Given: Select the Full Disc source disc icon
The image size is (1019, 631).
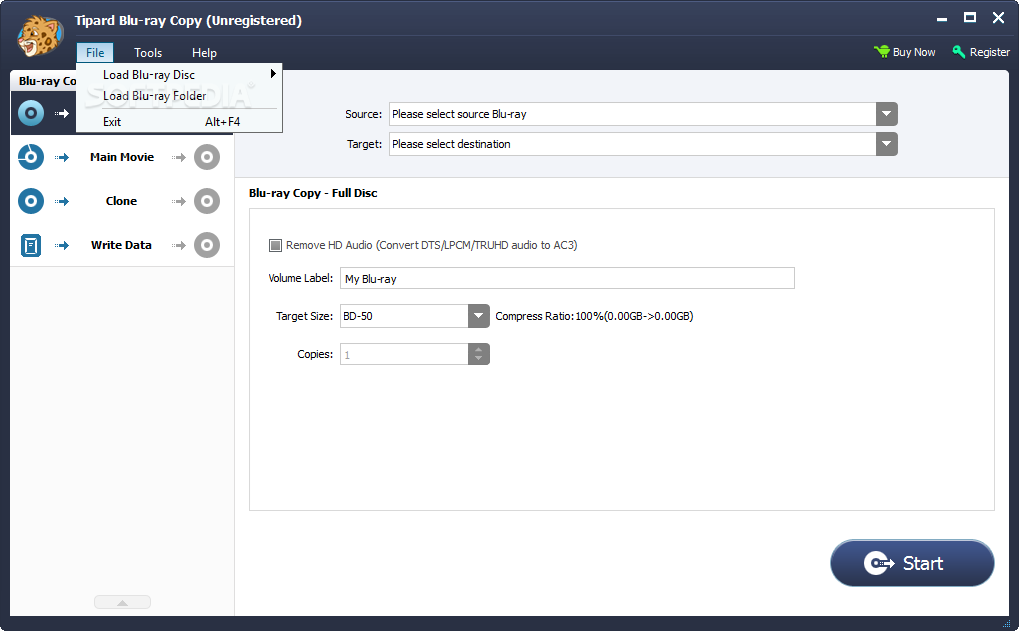Looking at the screenshot, I should [31, 113].
